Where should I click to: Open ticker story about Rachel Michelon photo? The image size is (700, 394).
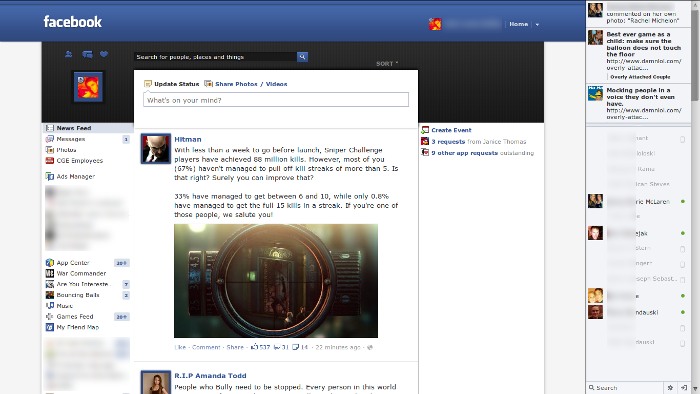638,13
